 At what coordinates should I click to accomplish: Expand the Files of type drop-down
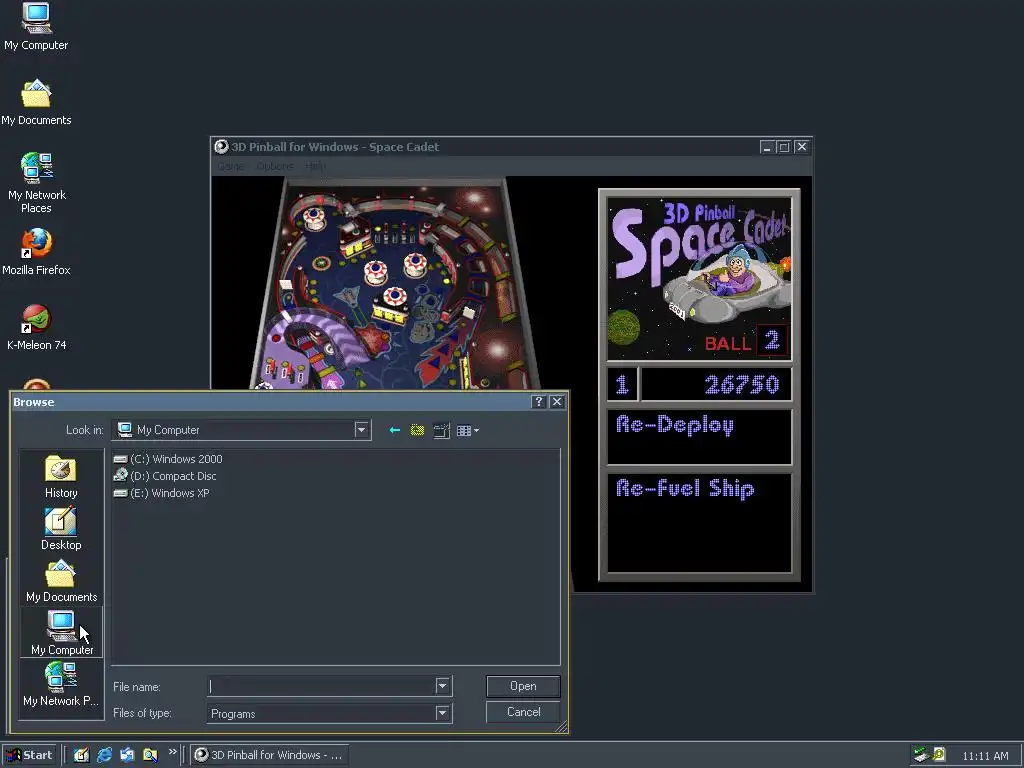click(x=442, y=713)
